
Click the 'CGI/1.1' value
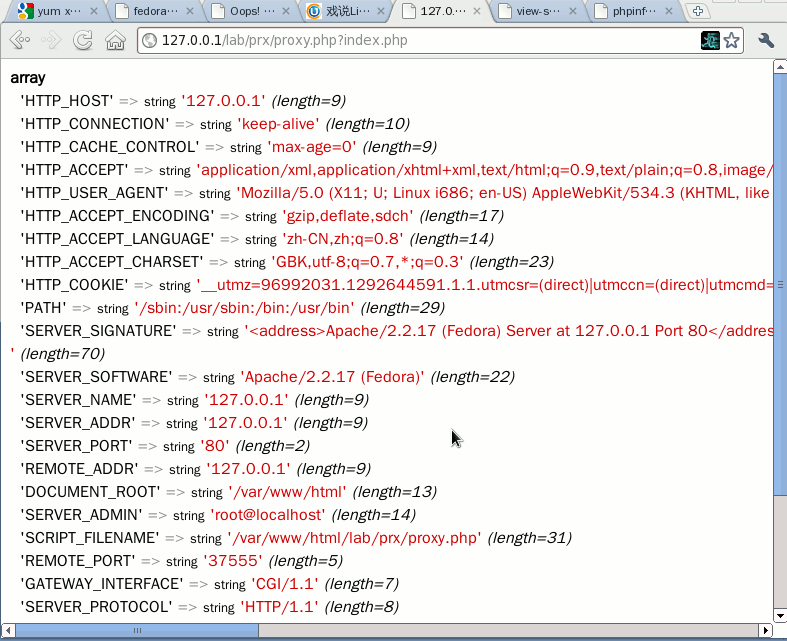point(285,584)
